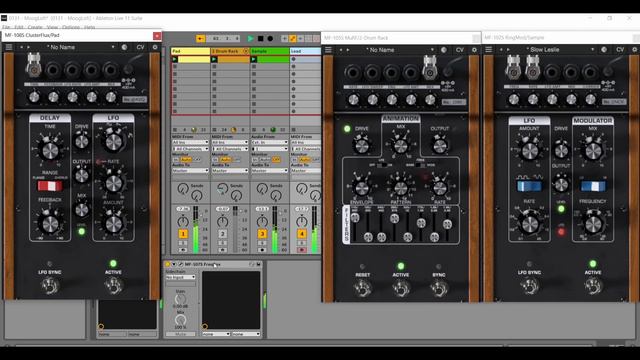Click the Pad track volume meter slider
The width and height of the screenshot is (640, 360).
pos(196,230)
